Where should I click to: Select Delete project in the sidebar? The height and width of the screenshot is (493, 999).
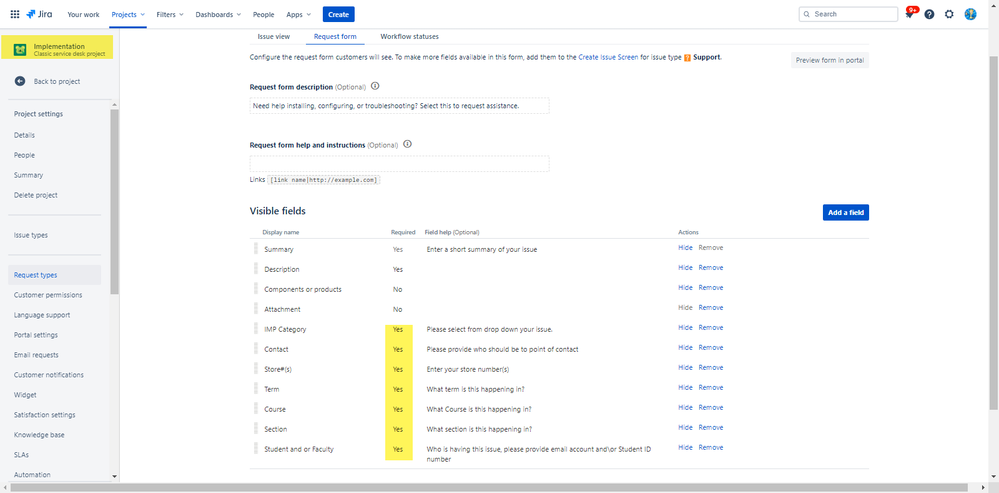pos(36,195)
